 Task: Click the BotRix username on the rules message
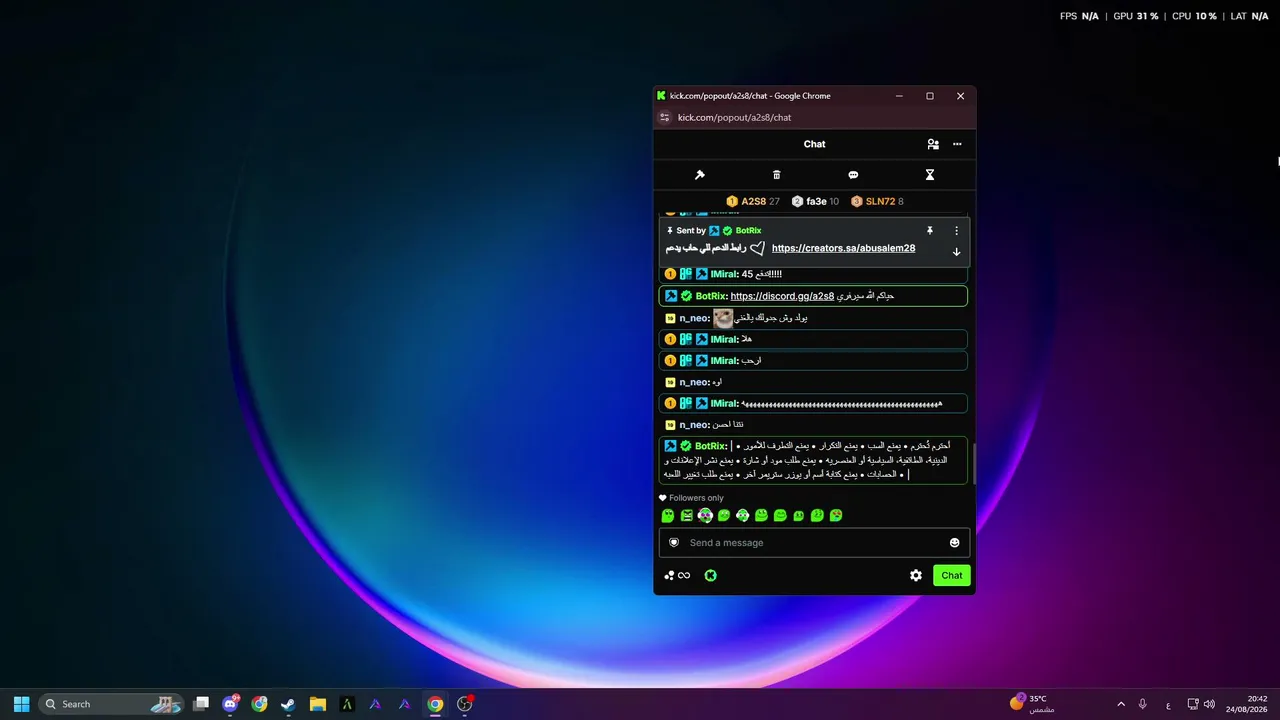point(711,446)
